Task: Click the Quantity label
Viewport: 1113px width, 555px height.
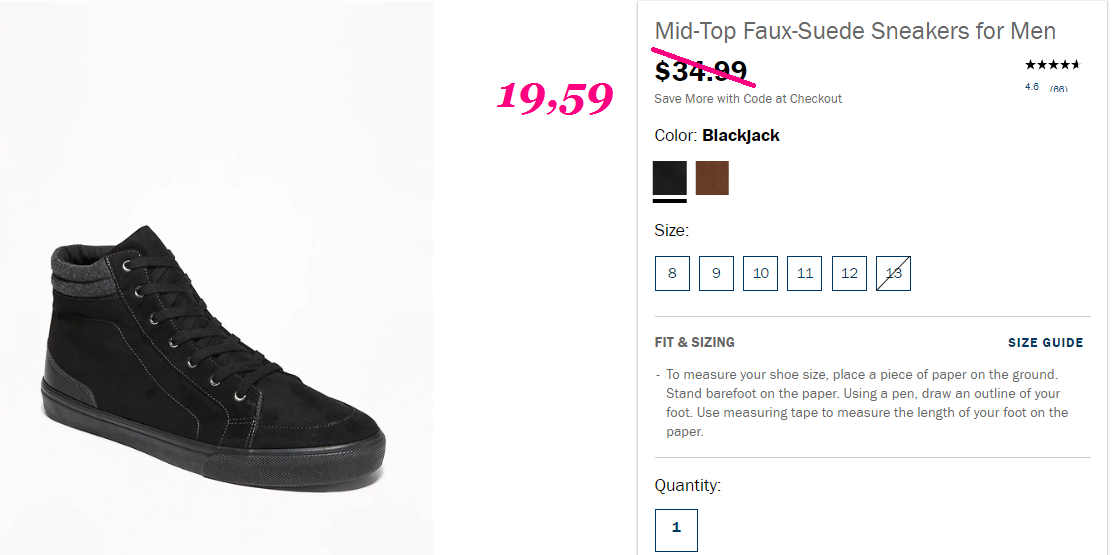Action: 687,485
